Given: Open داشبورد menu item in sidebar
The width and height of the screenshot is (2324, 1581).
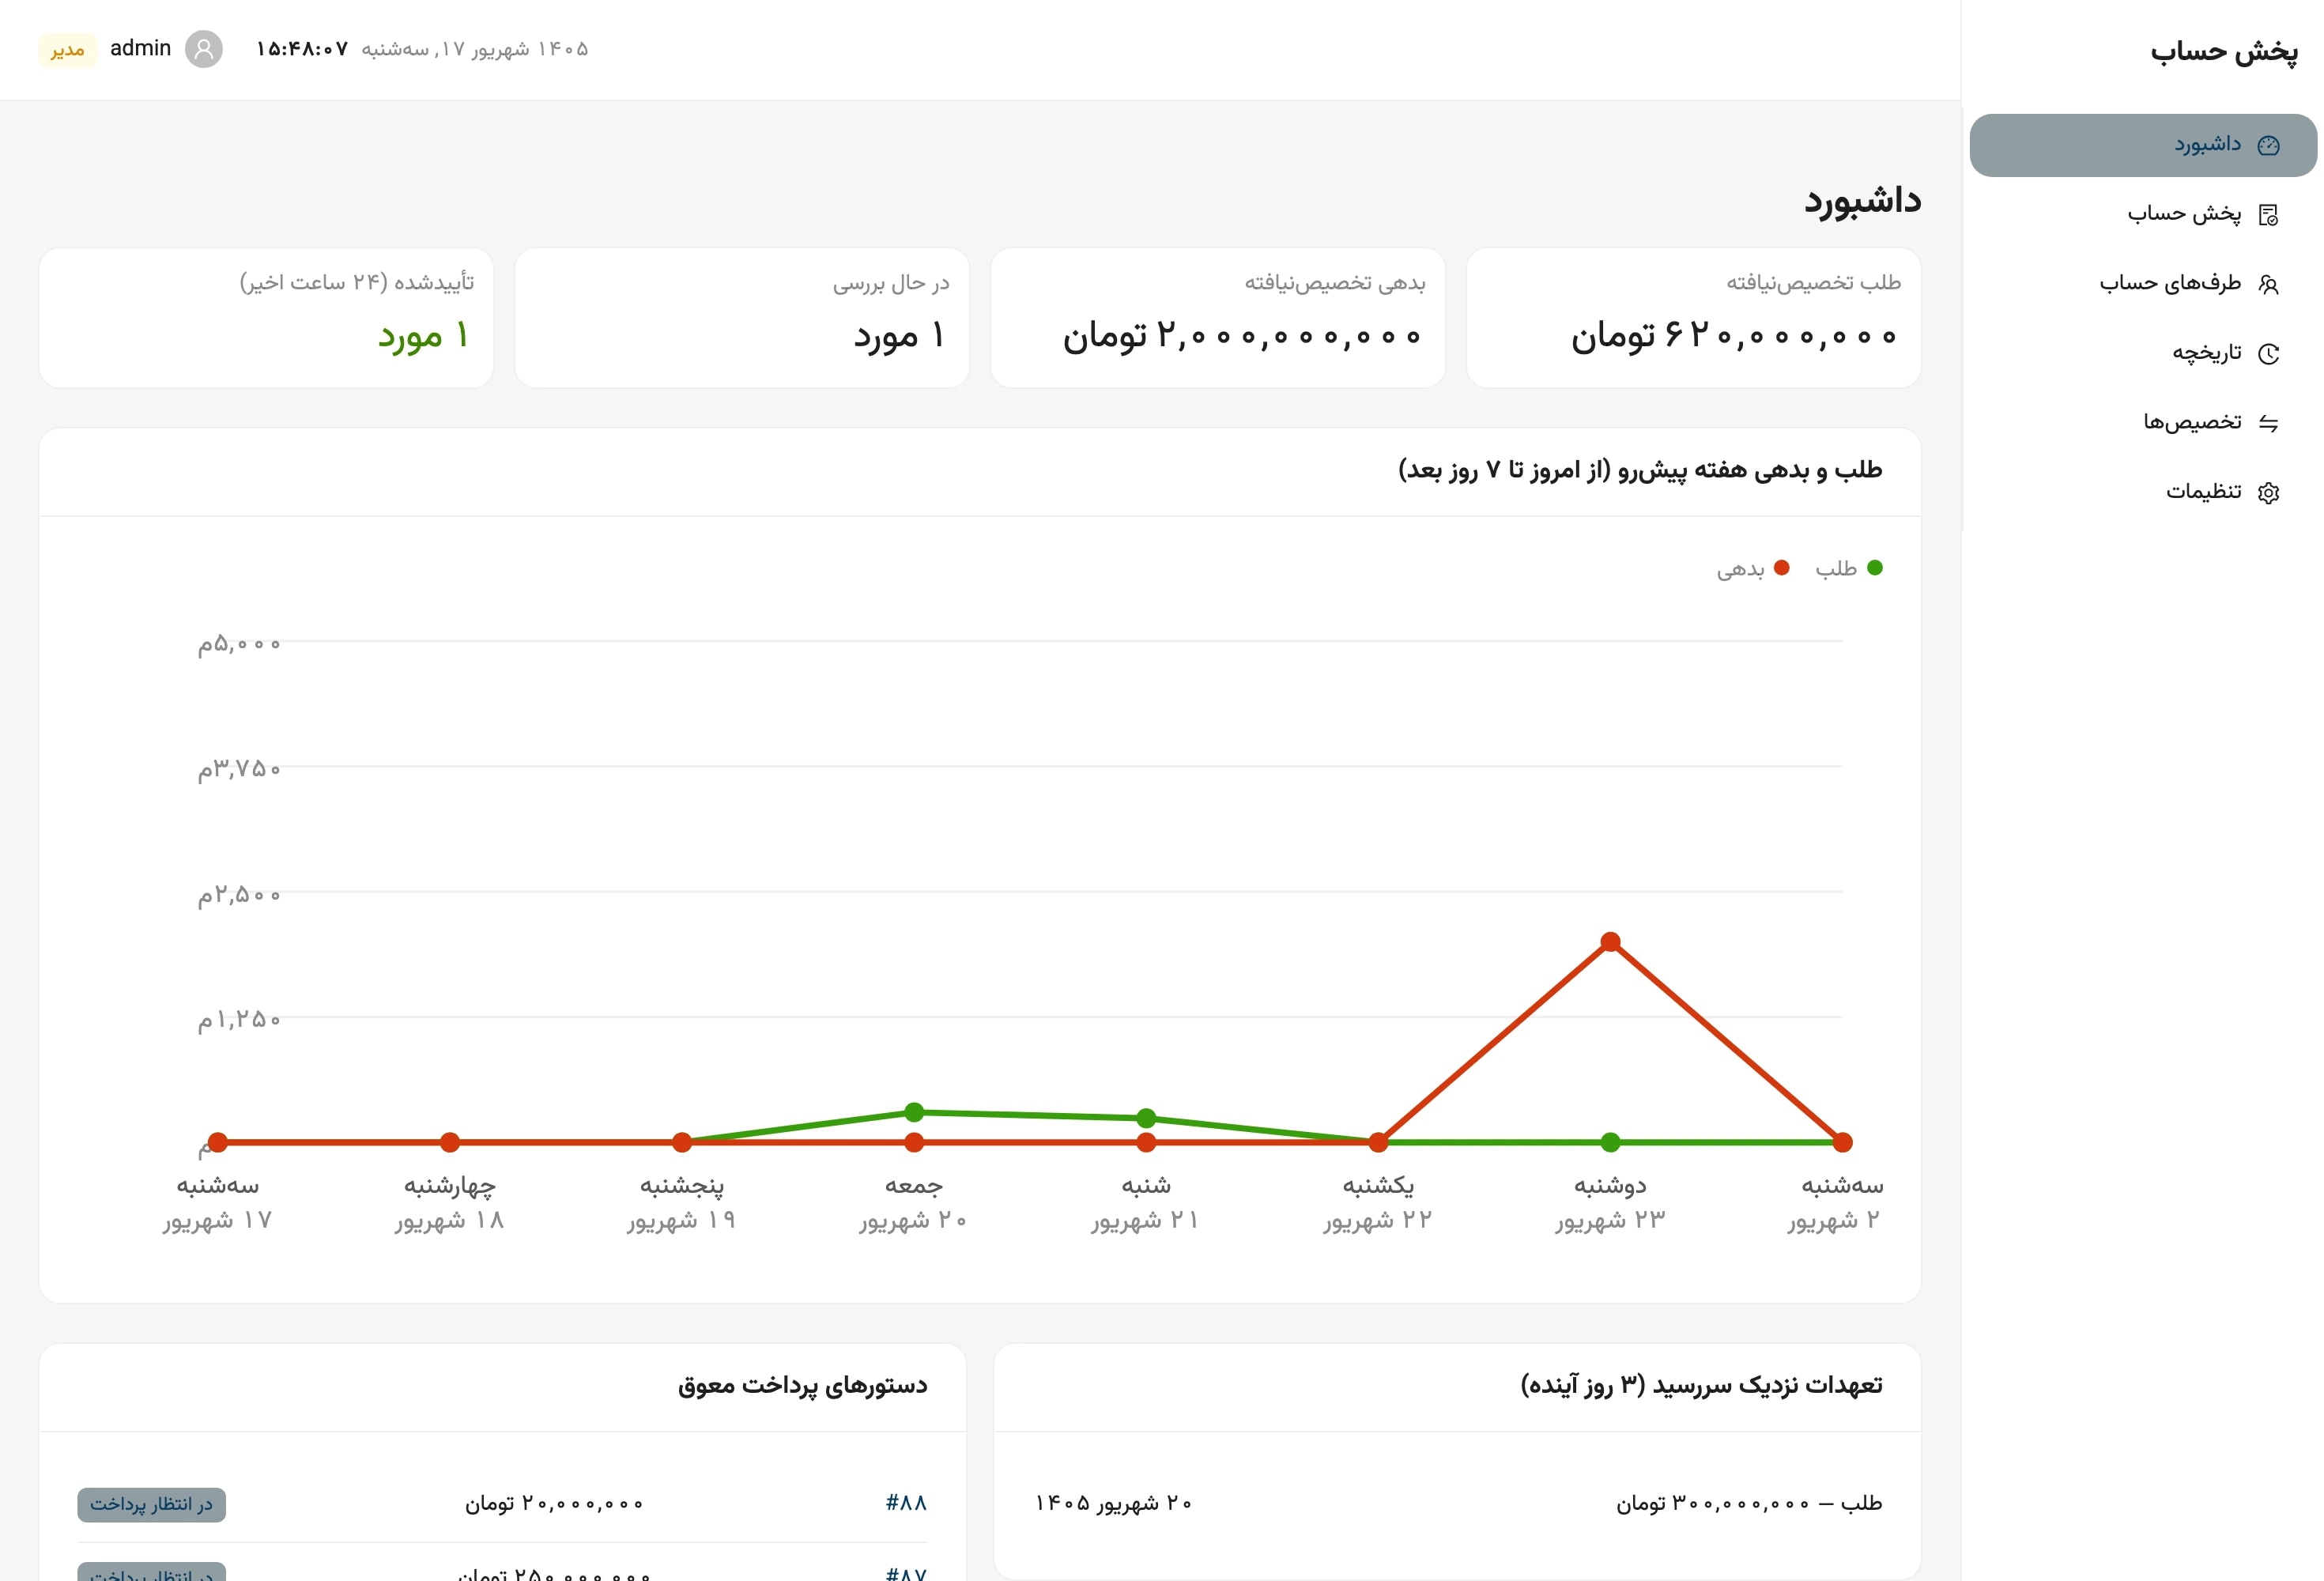Looking at the screenshot, I should (x=2142, y=145).
